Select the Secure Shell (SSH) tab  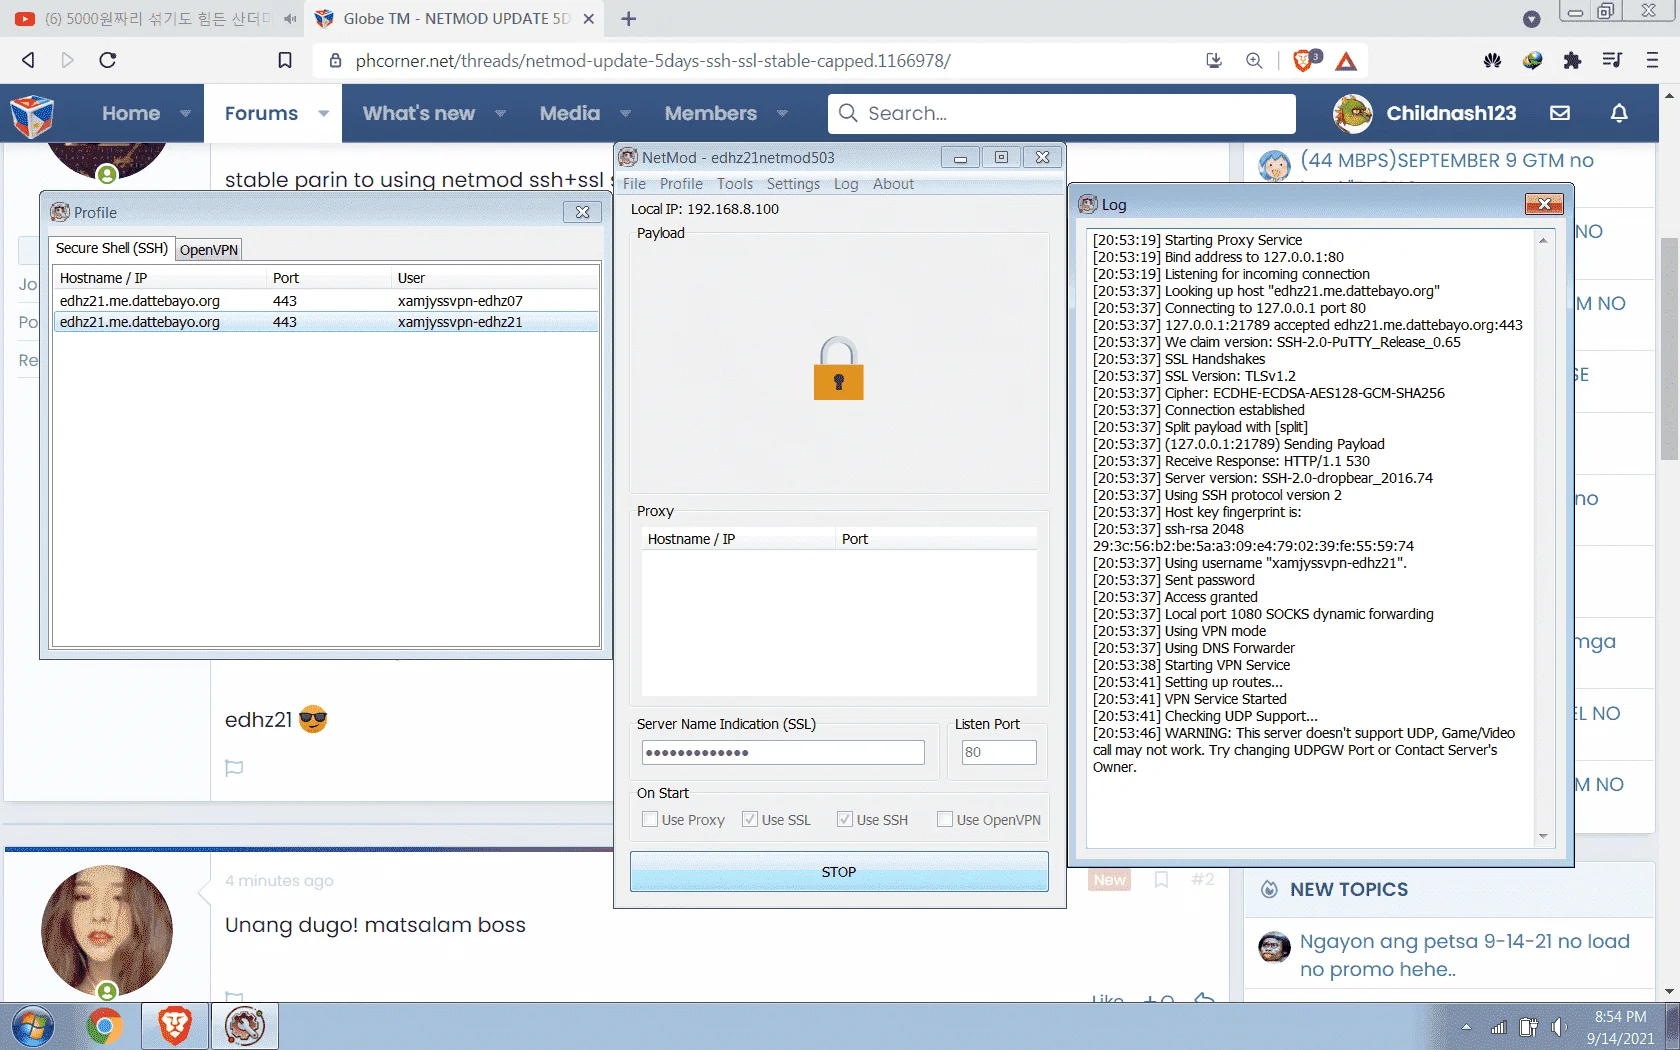click(112, 248)
